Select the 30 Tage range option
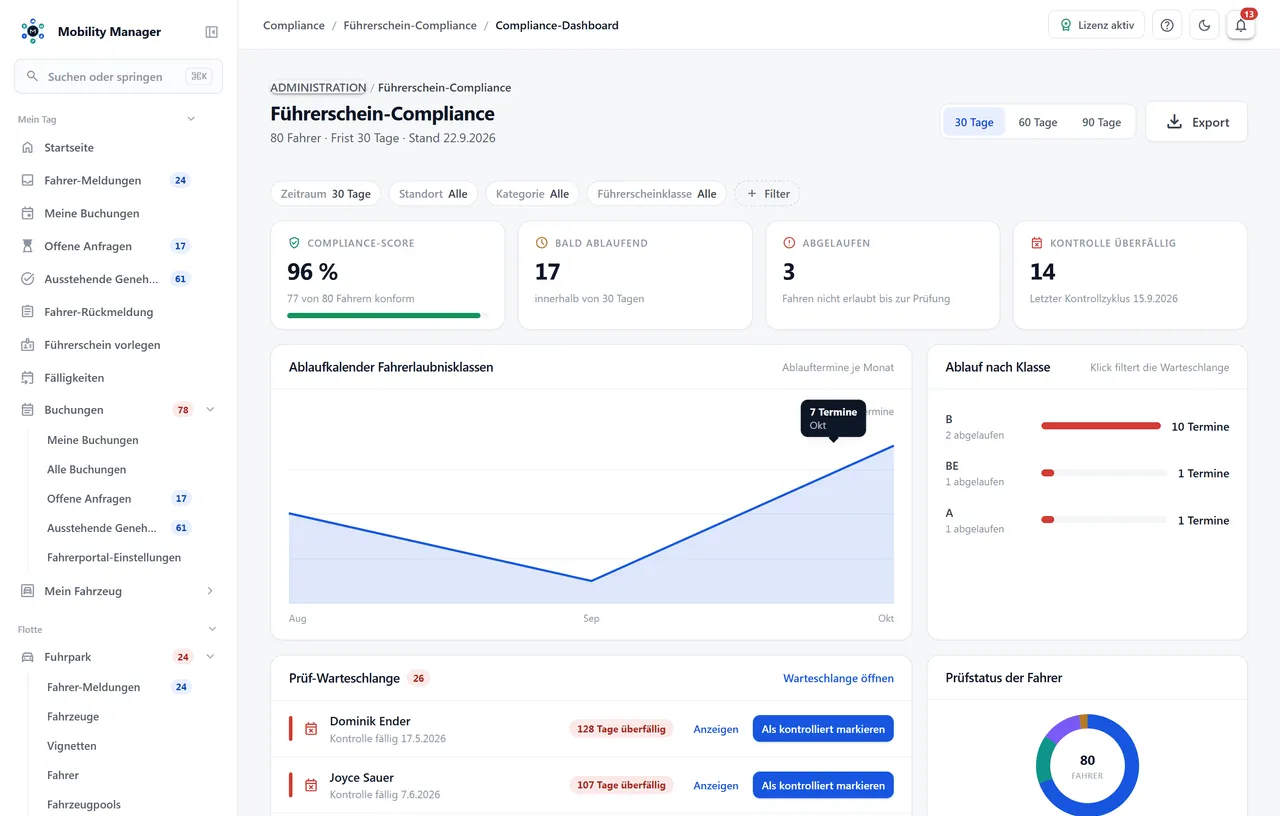The height and width of the screenshot is (816, 1280). [974, 122]
